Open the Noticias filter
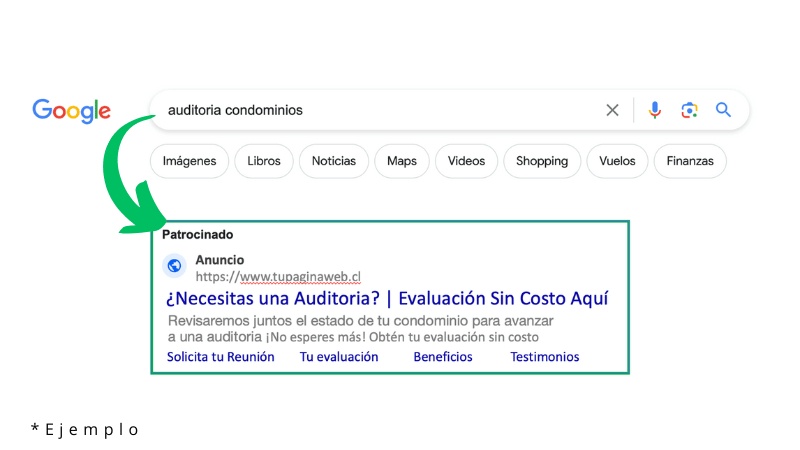This screenshot has height=450, width=800. 334,161
